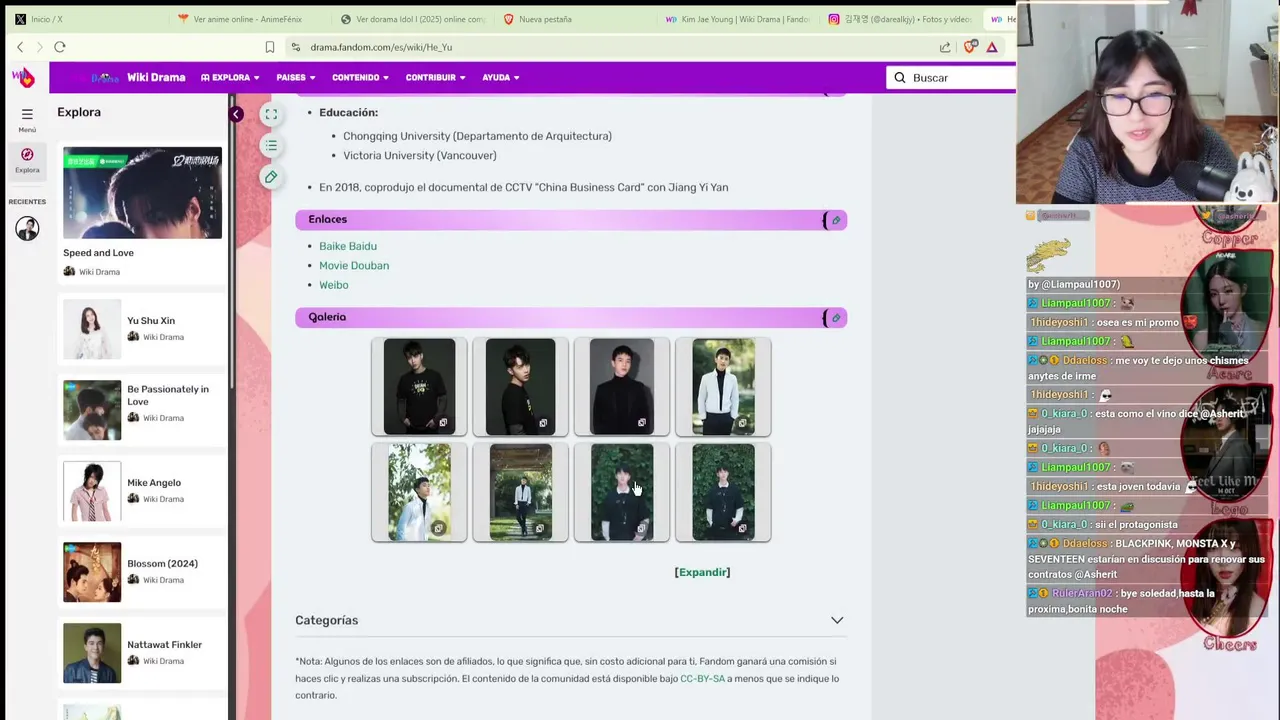Open the Contenido dropdown menu
The height and width of the screenshot is (720, 1280).
coord(360,78)
